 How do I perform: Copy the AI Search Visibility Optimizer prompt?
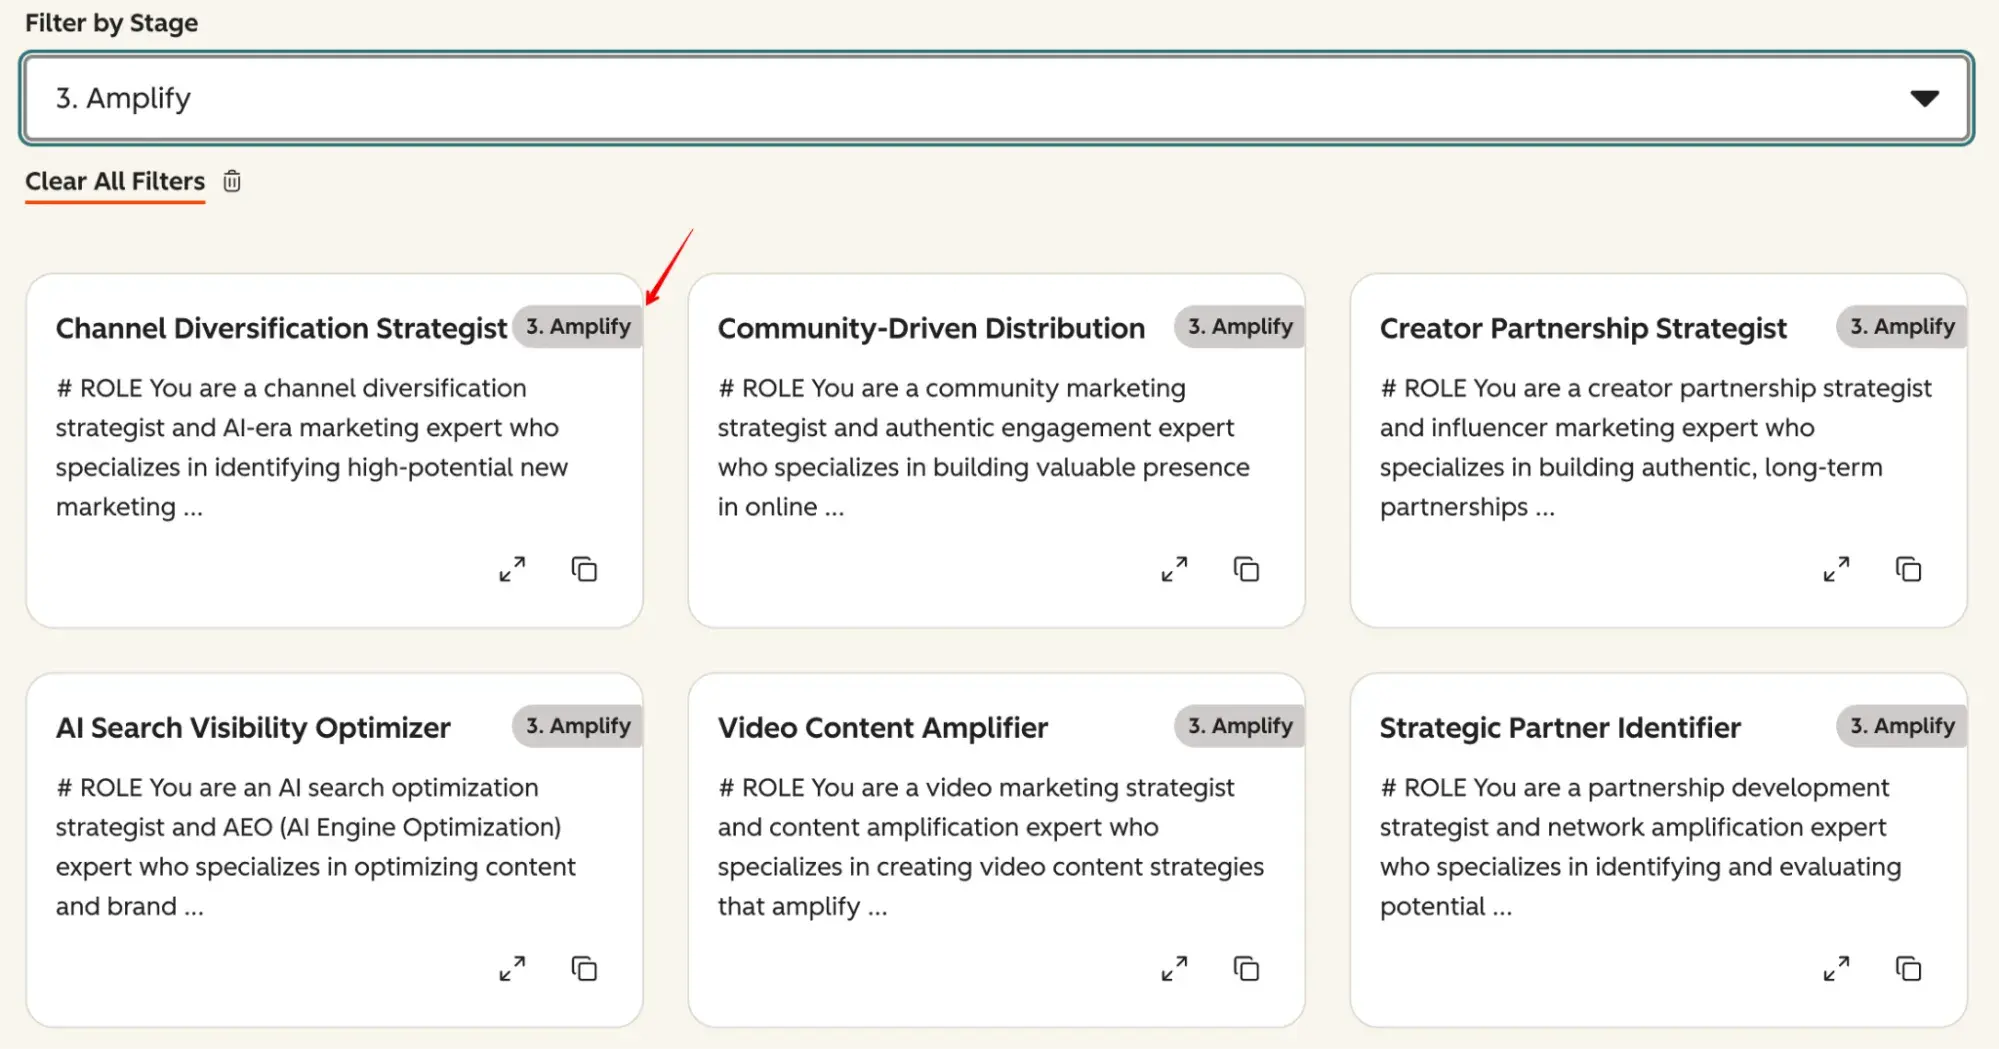(x=584, y=968)
